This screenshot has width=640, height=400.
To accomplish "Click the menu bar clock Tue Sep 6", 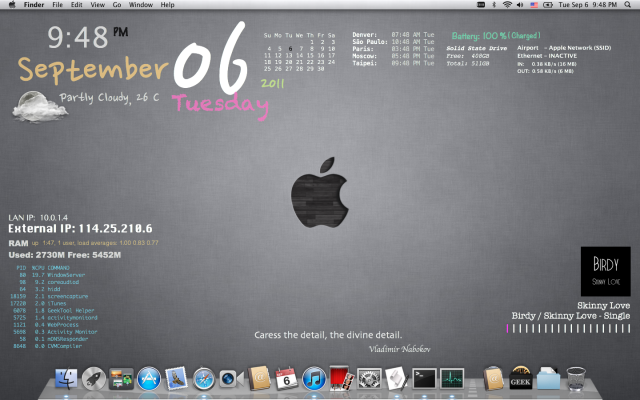I will coord(588,5).
